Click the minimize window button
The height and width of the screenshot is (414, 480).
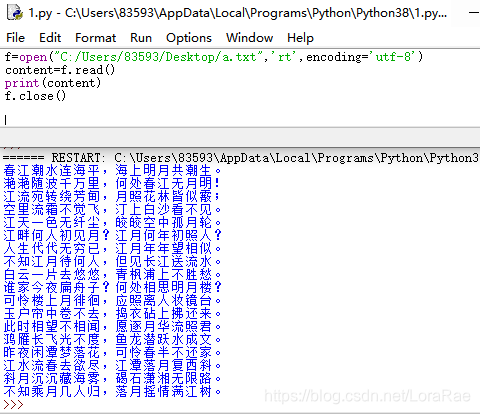tap(474, 13)
